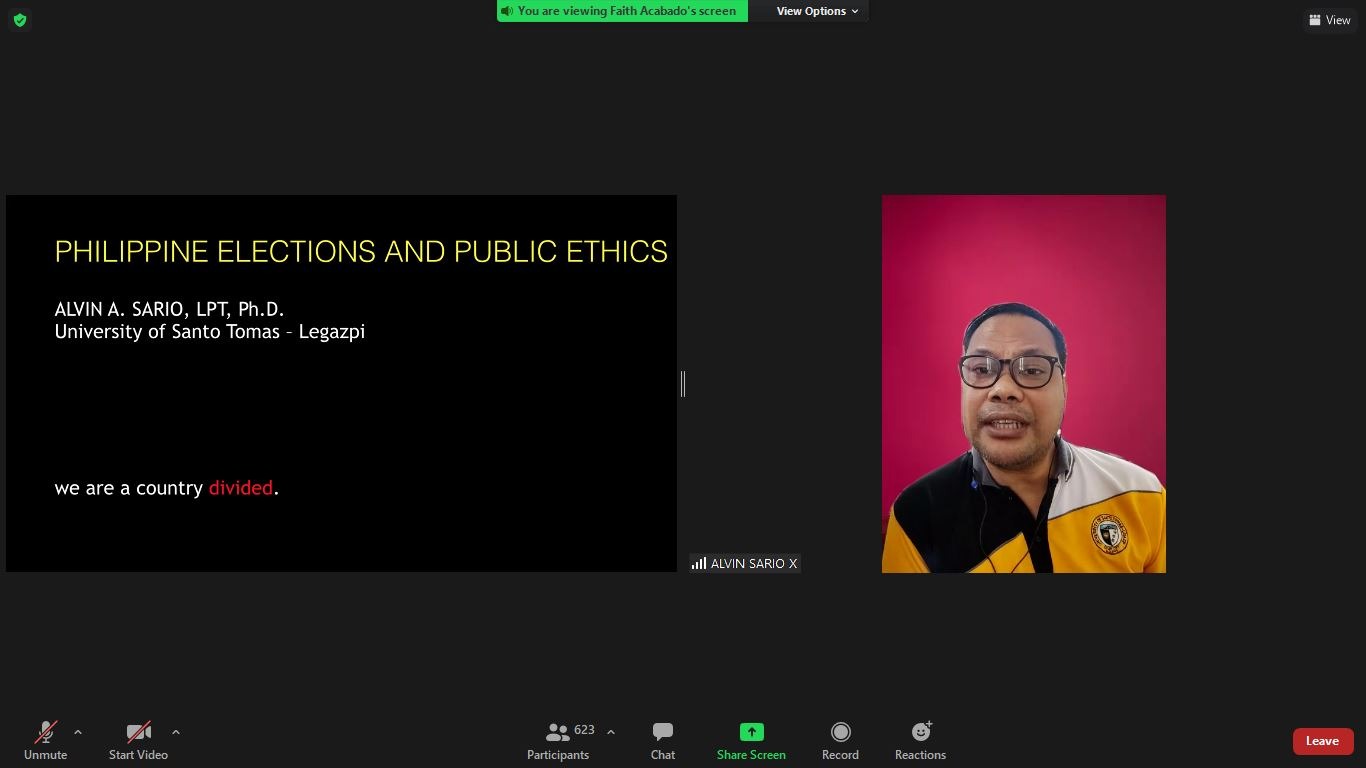Click the screen viewing notification banner
The height and width of the screenshot is (768, 1366).
[622, 11]
